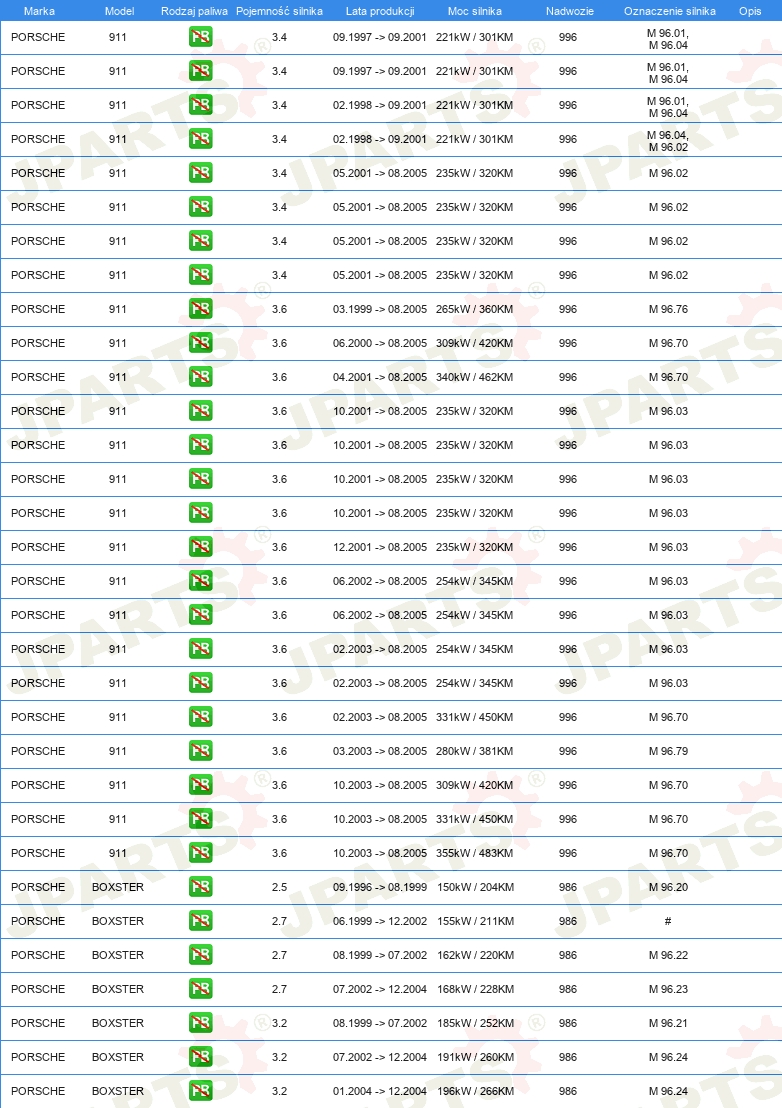This screenshot has width=782, height=1108.
Task: Click the # engine code cell
Action: tap(668, 921)
